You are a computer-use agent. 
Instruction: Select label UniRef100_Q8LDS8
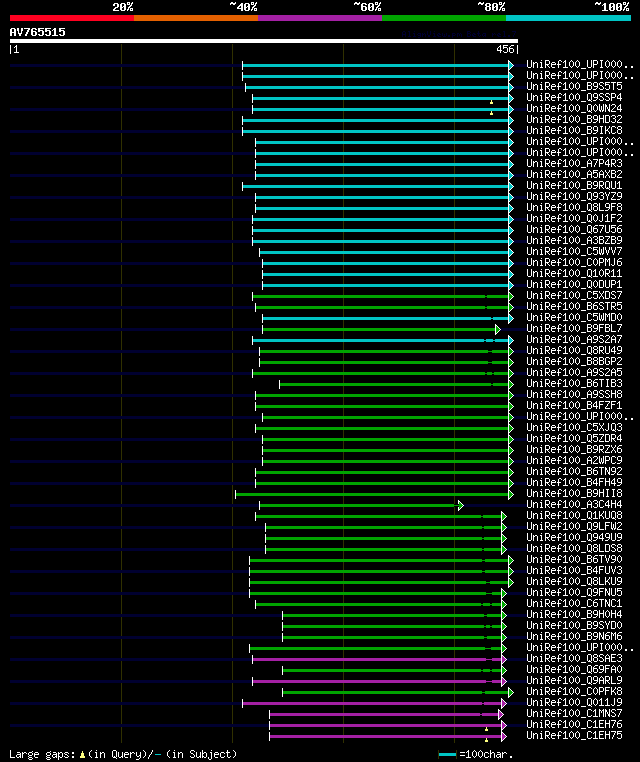[574, 549]
